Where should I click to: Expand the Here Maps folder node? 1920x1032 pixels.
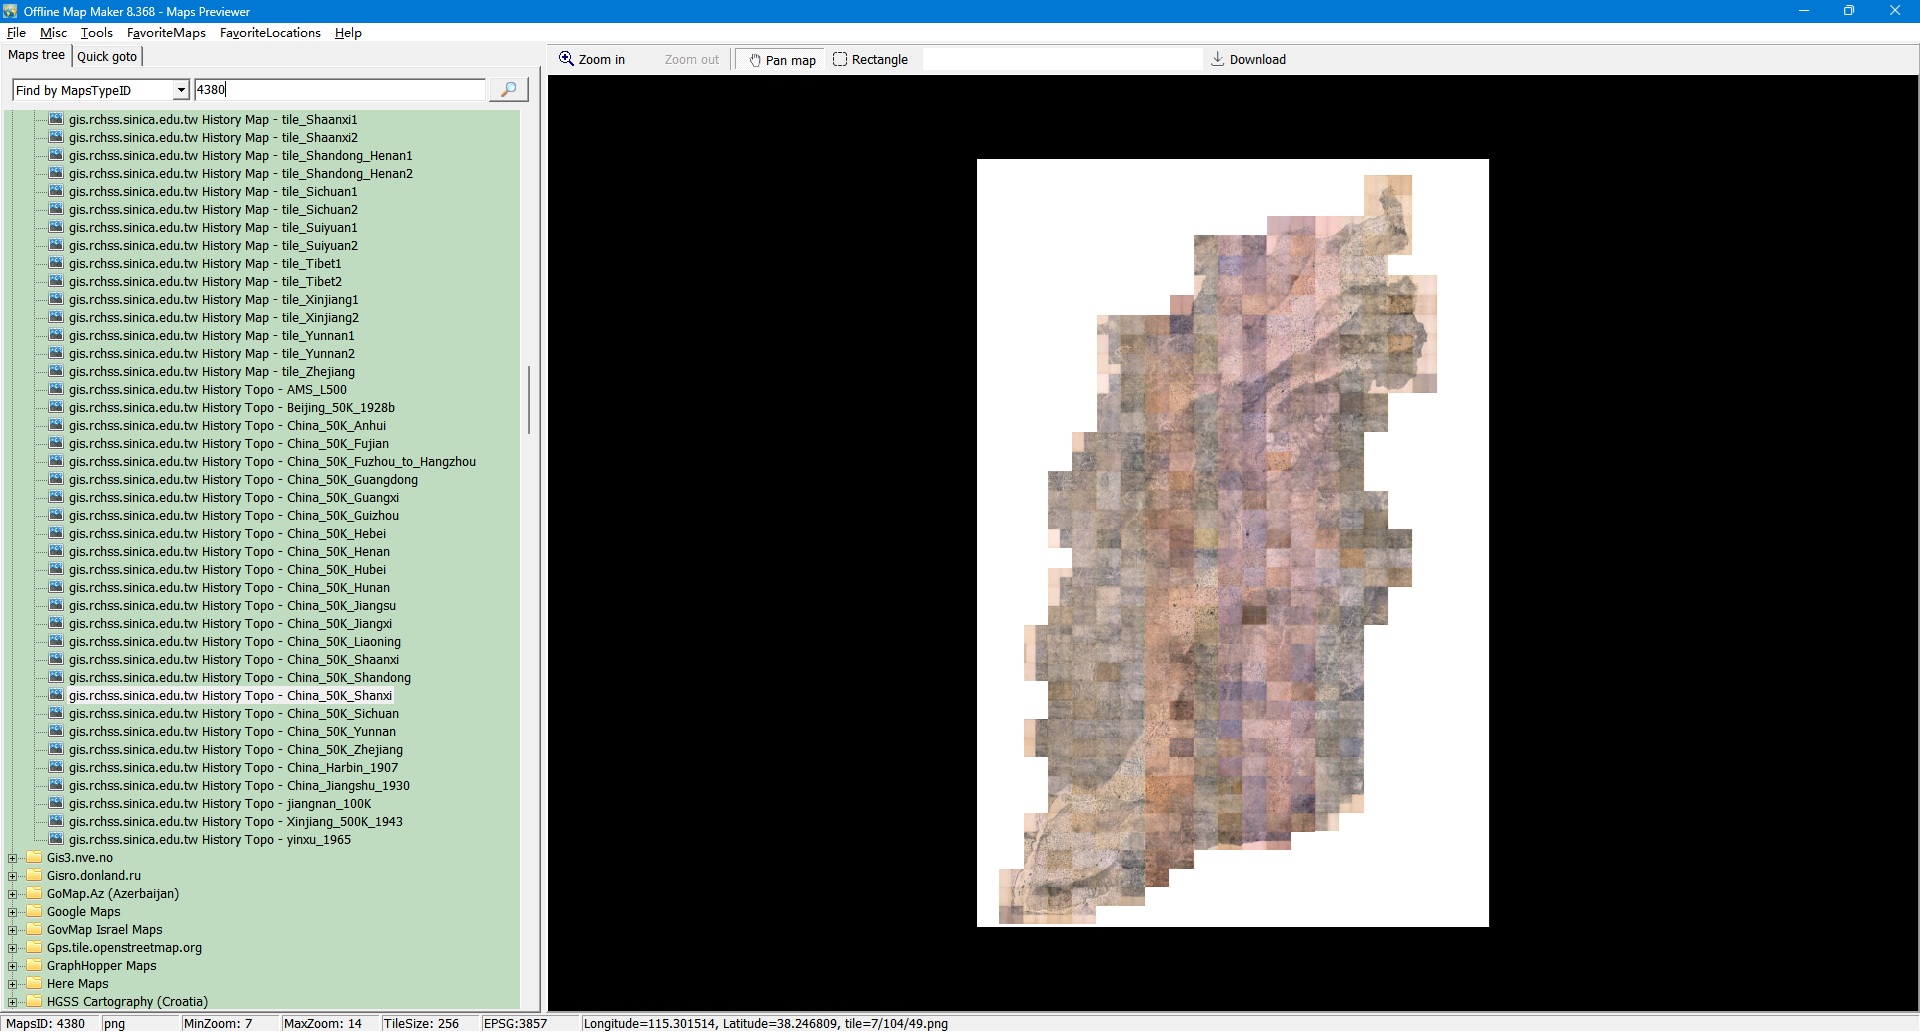click(13, 984)
